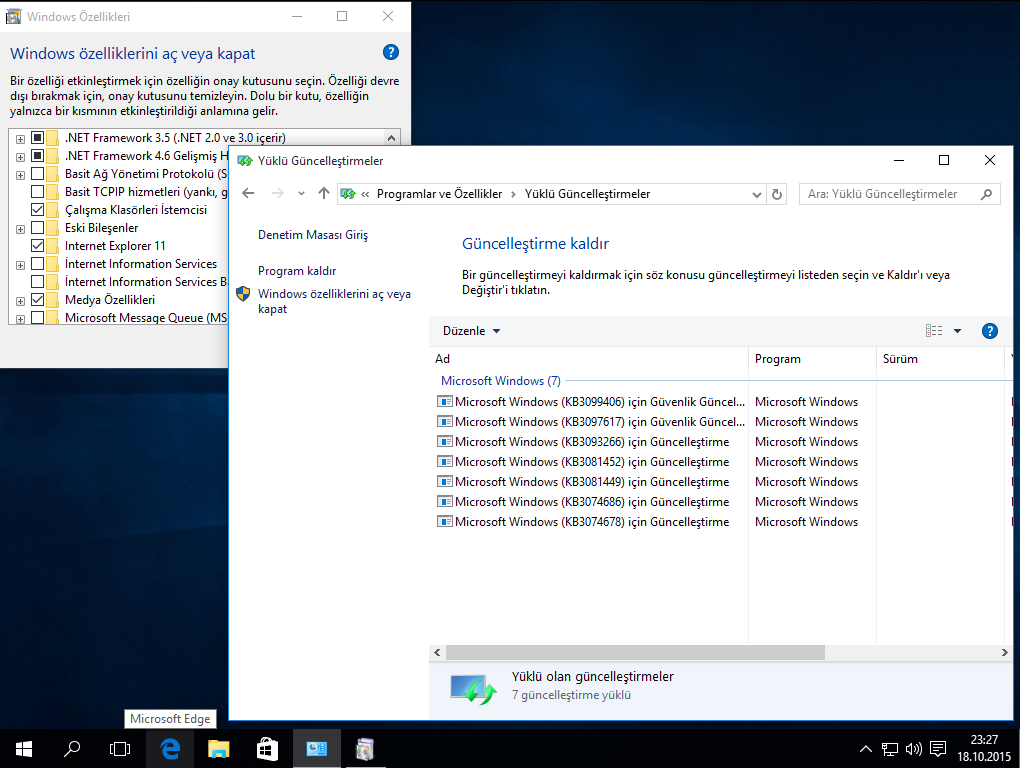Click scroll-up arrow in features list
Viewport: 1020px width, 768px height.
click(x=391, y=138)
